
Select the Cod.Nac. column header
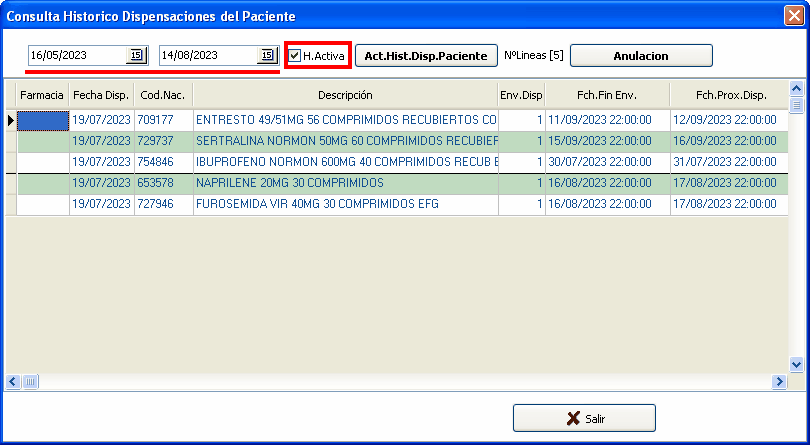(x=163, y=95)
